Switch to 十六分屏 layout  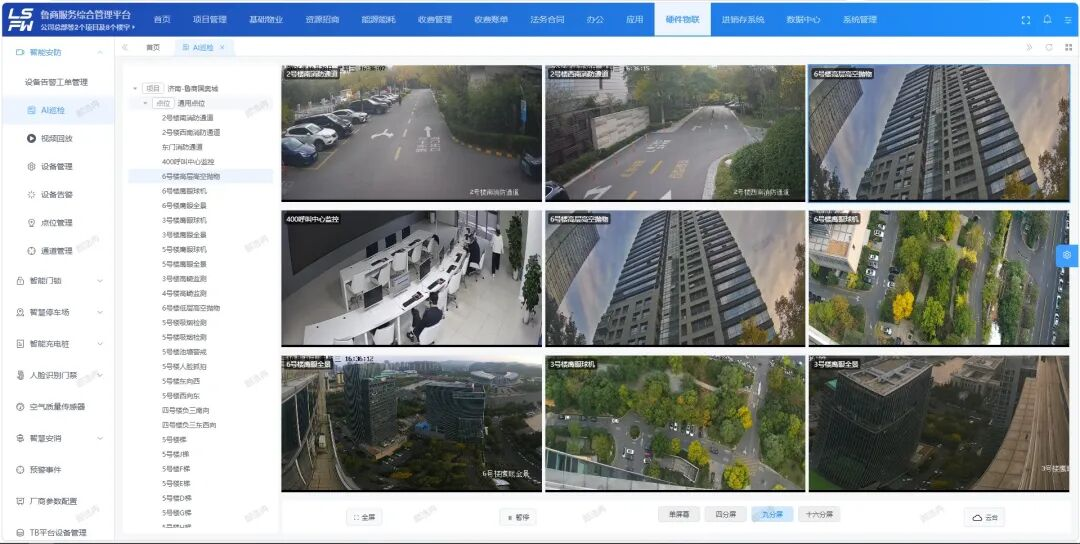pyautogui.click(x=820, y=514)
